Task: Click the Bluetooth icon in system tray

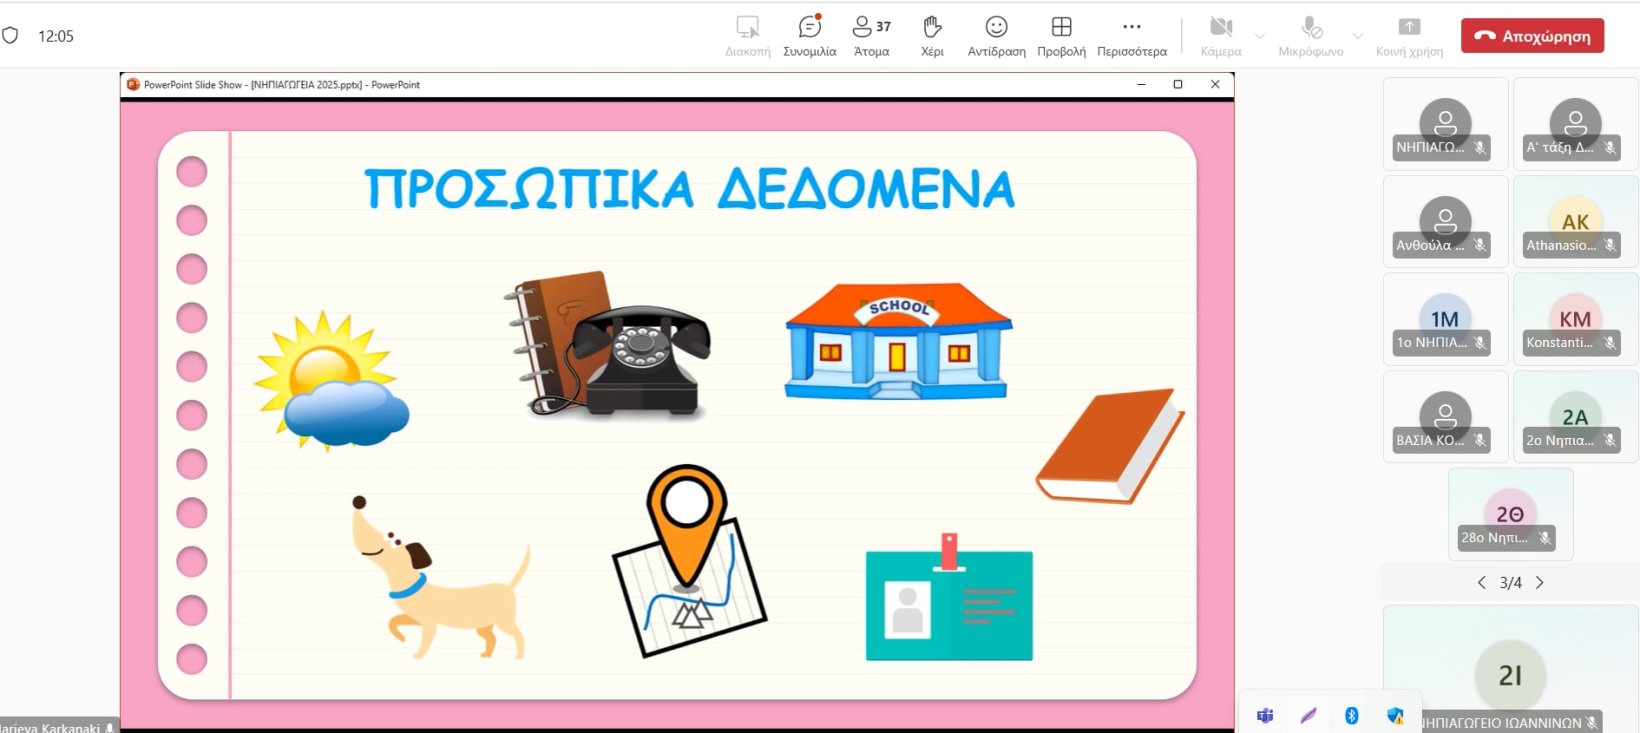Action: (1352, 715)
